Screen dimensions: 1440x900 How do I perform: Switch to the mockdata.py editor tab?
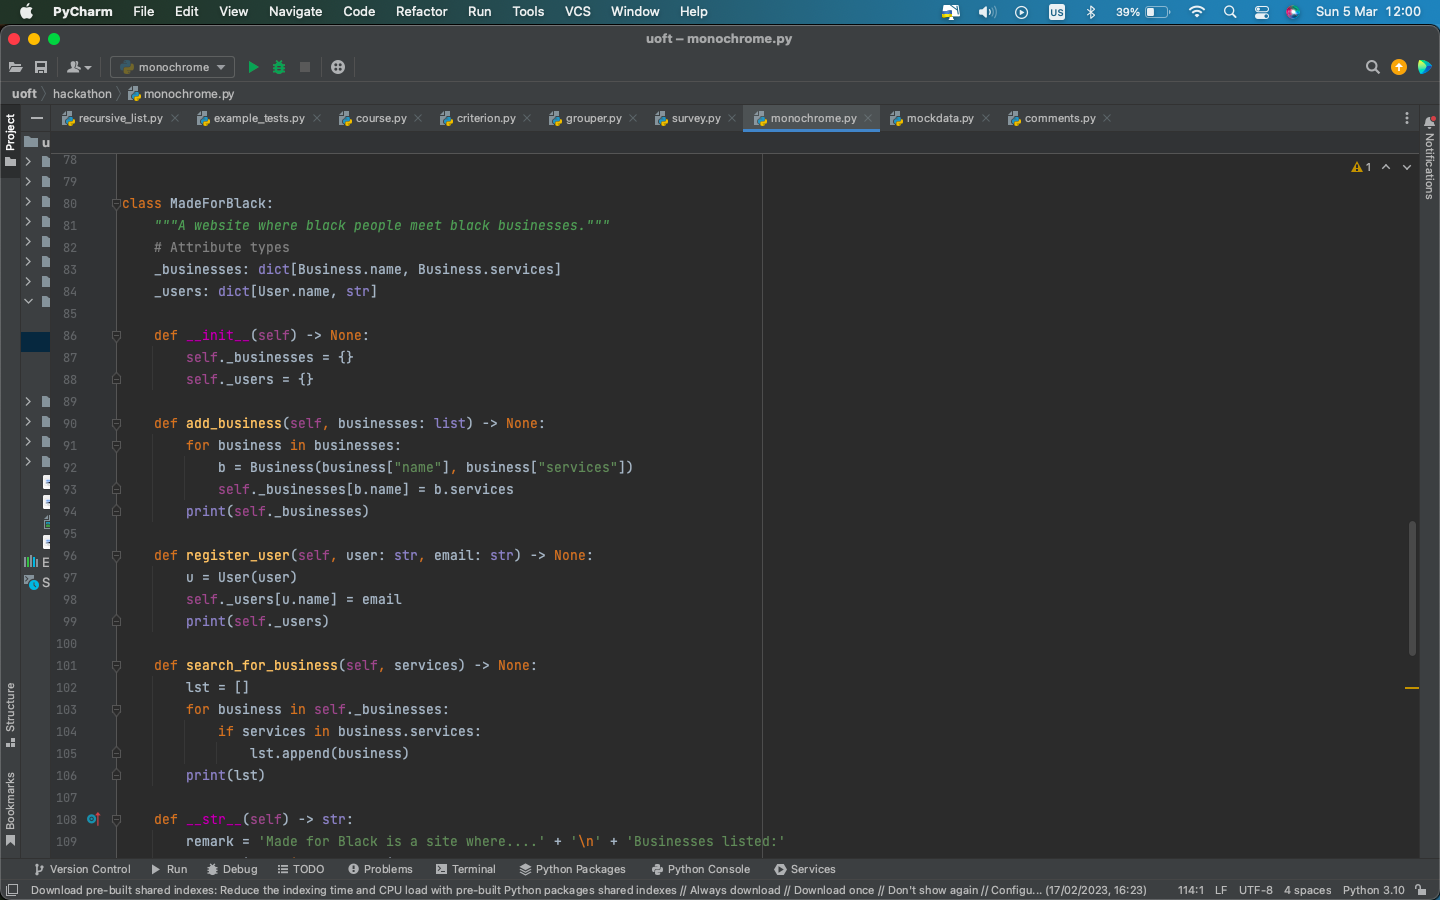tap(939, 118)
